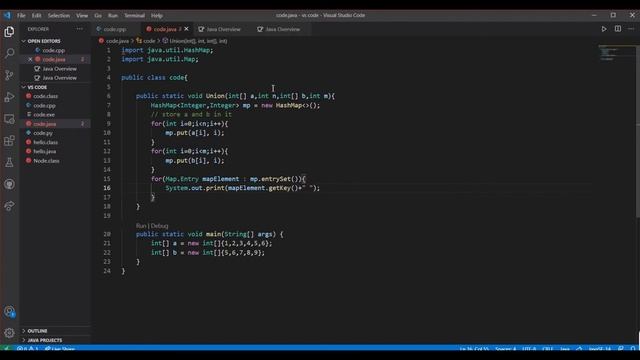
Task: Open code.class in the file tree
Action: 45,96
